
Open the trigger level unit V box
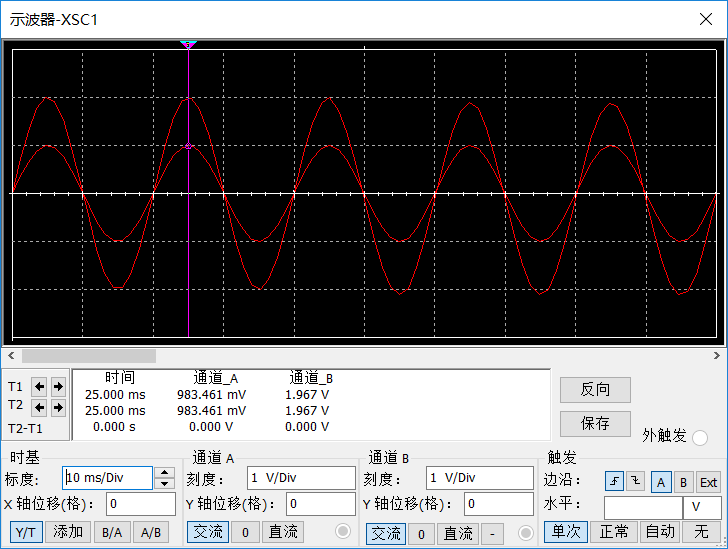point(701,507)
